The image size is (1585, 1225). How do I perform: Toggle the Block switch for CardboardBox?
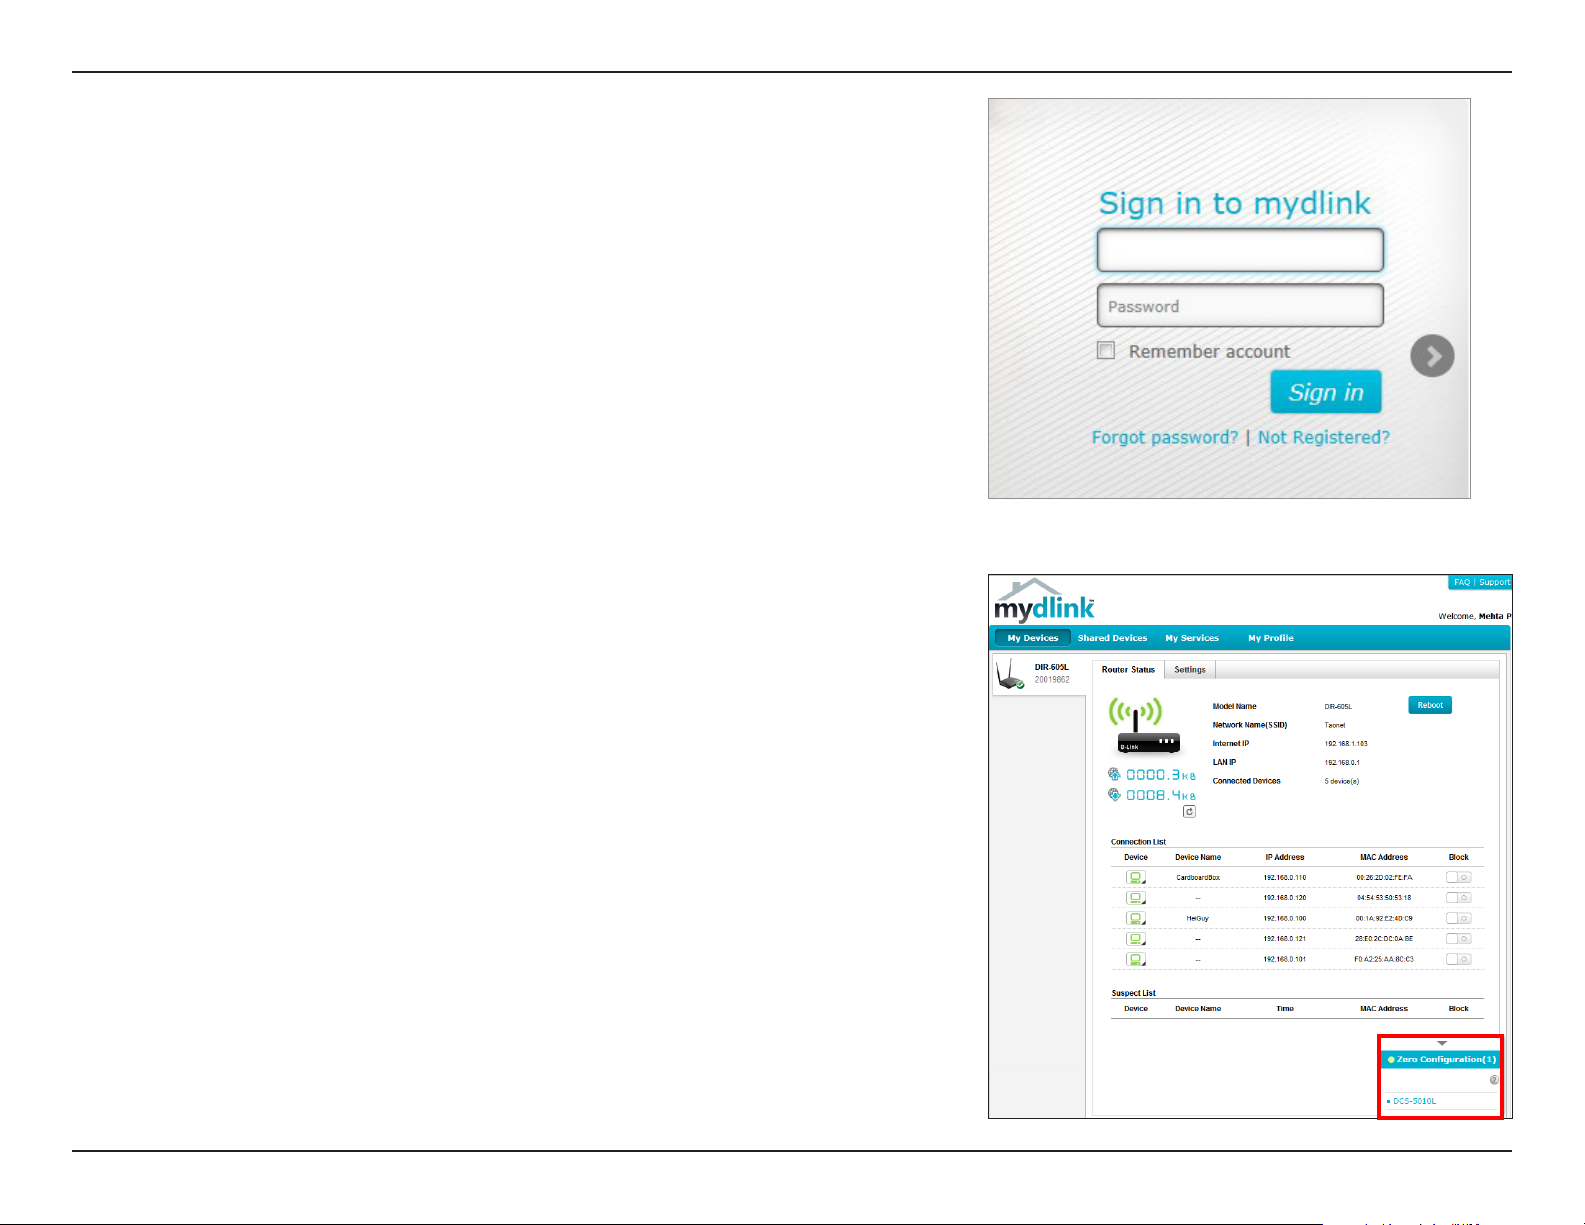pos(1458,877)
